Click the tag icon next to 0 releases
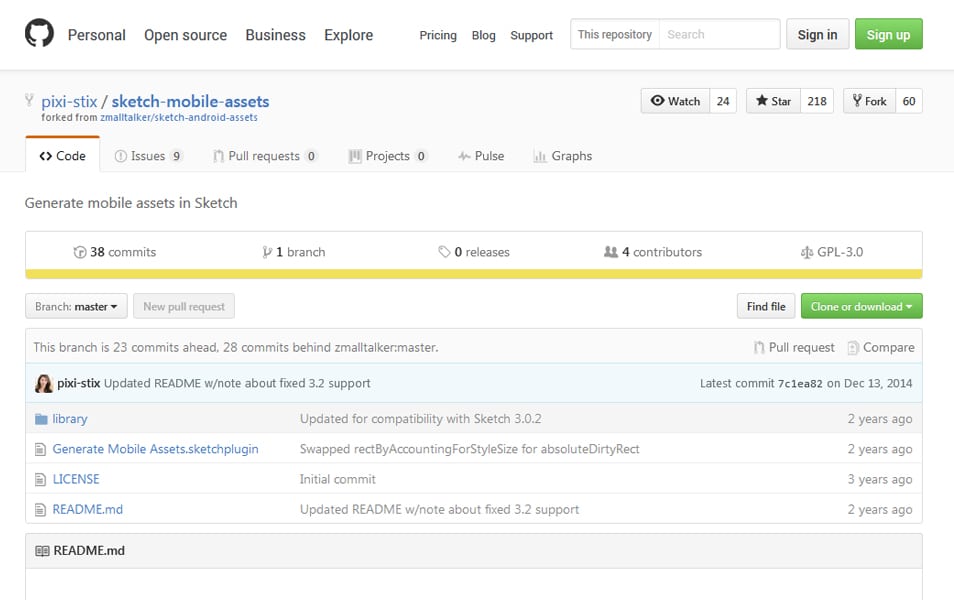This screenshot has width=954, height=600. click(444, 252)
